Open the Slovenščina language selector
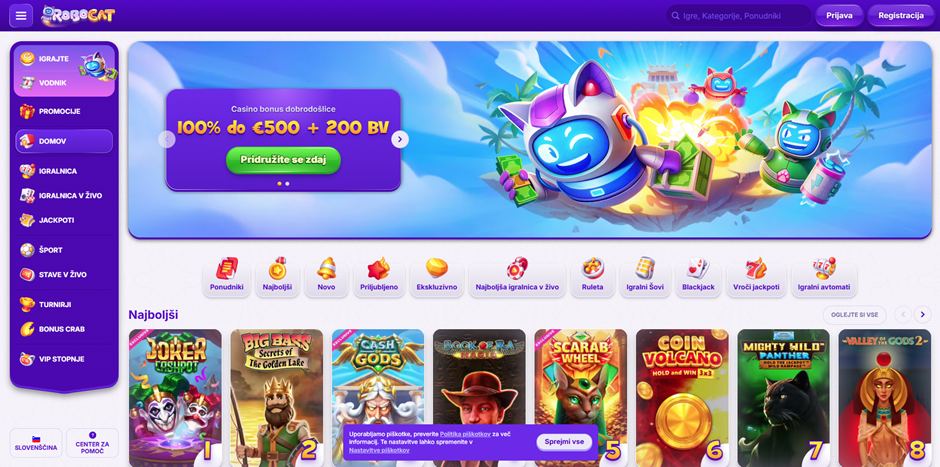The height and width of the screenshot is (467, 940). tap(36, 443)
